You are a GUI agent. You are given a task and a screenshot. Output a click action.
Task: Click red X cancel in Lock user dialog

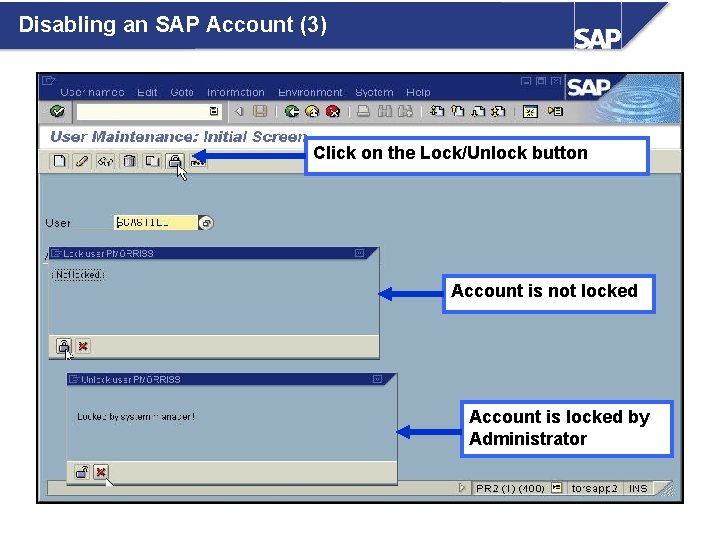click(83, 346)
